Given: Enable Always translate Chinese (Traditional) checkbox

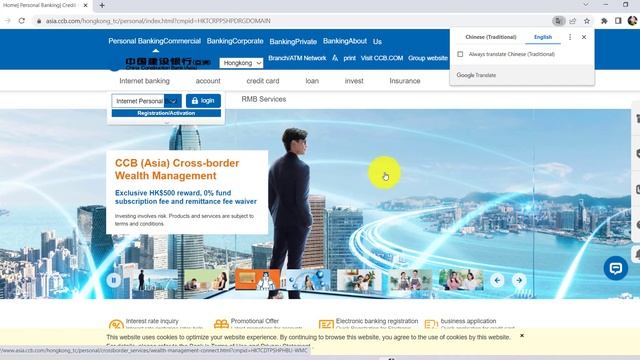Looking at the screenshot, I should [460, 54].
